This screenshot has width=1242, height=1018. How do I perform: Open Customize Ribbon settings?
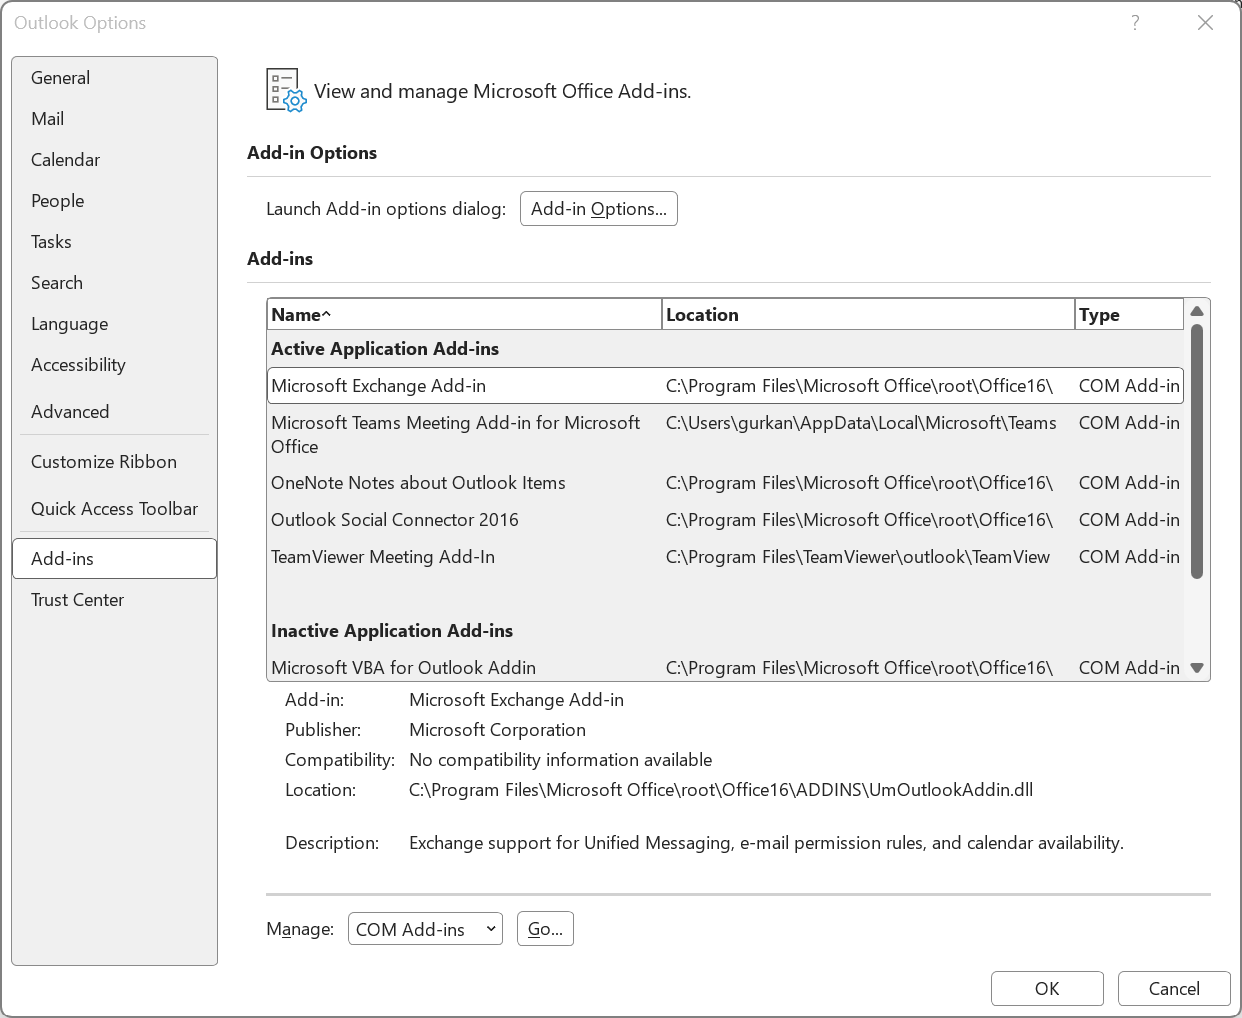[114, 462]
